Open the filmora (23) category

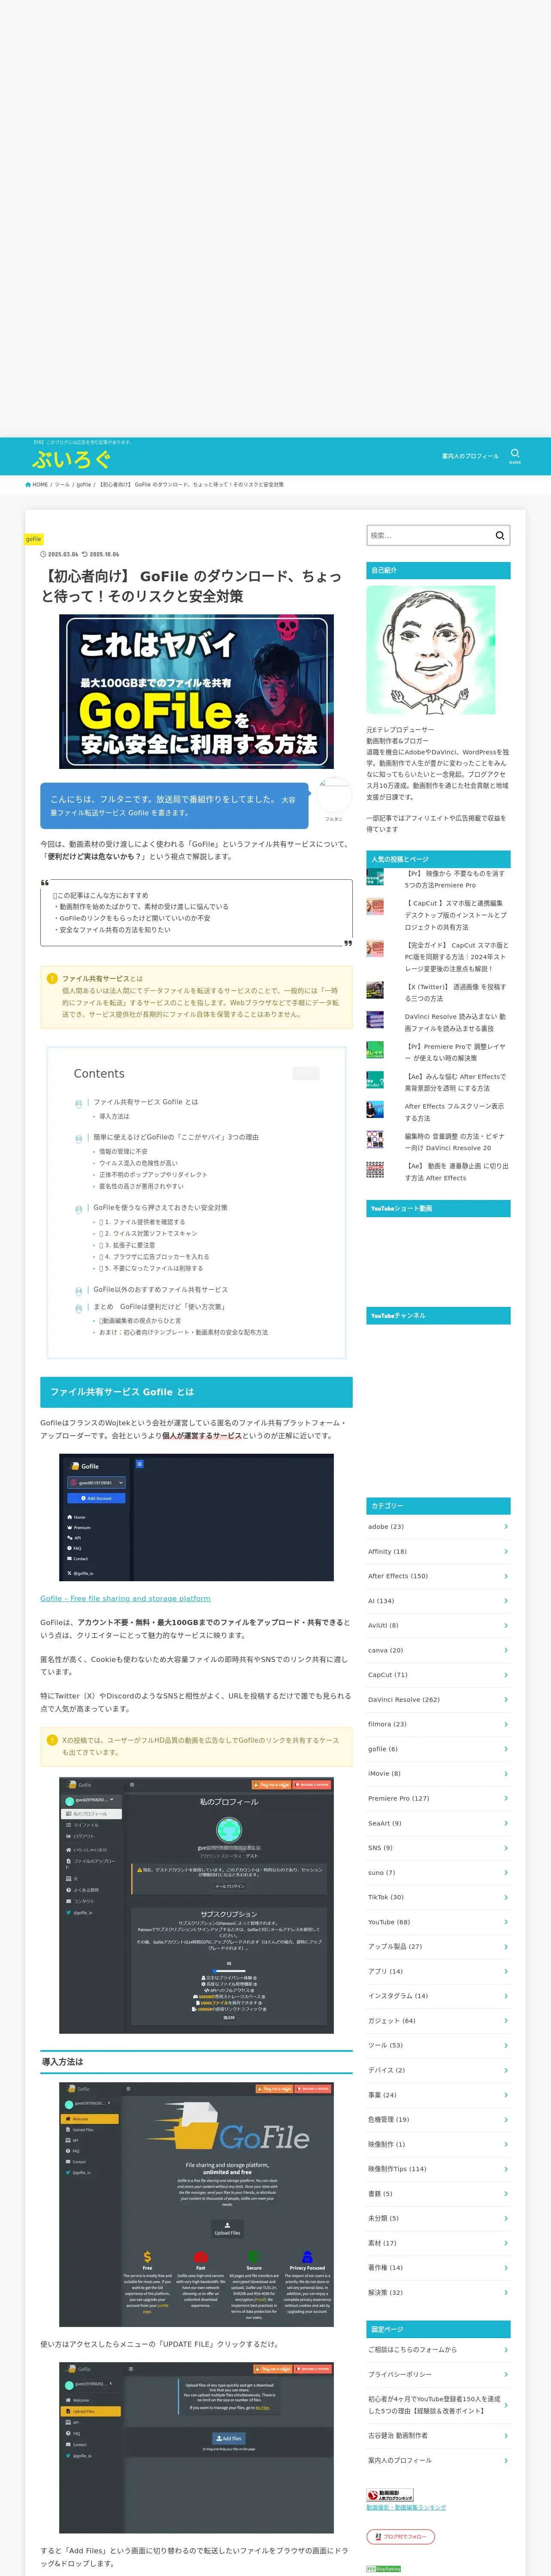438,1724
